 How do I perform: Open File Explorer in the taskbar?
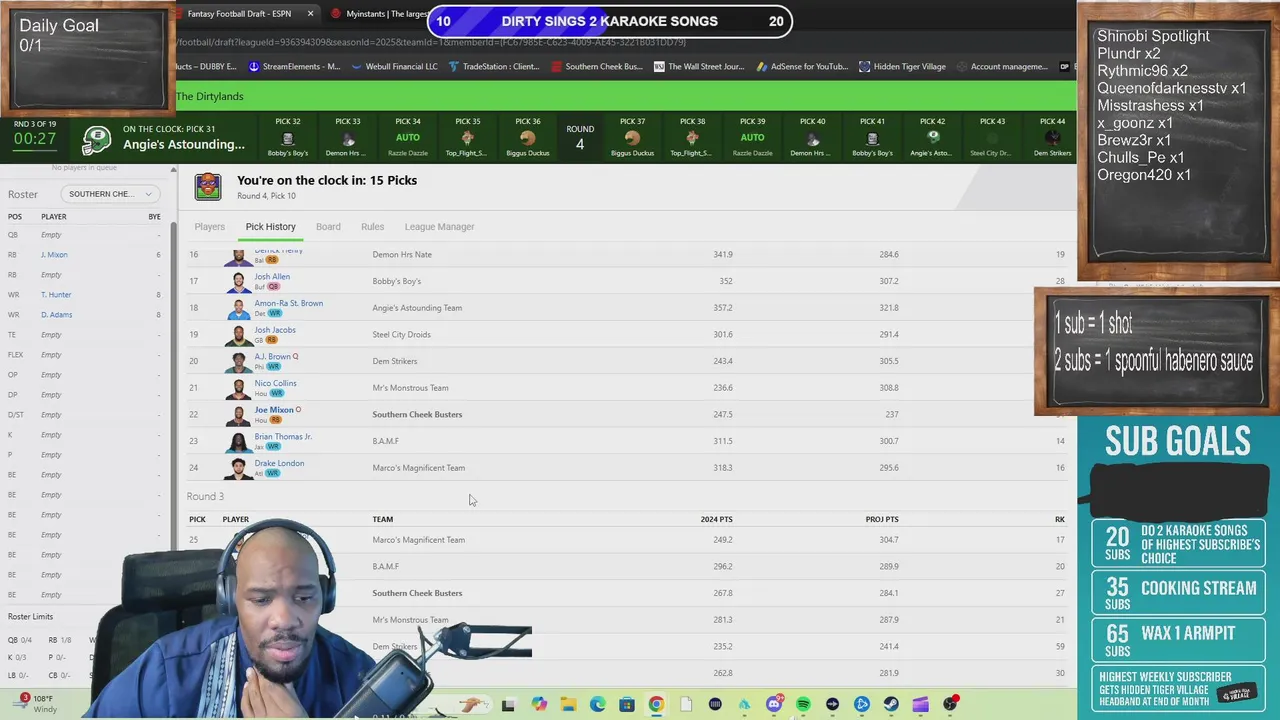coord(568,705)
